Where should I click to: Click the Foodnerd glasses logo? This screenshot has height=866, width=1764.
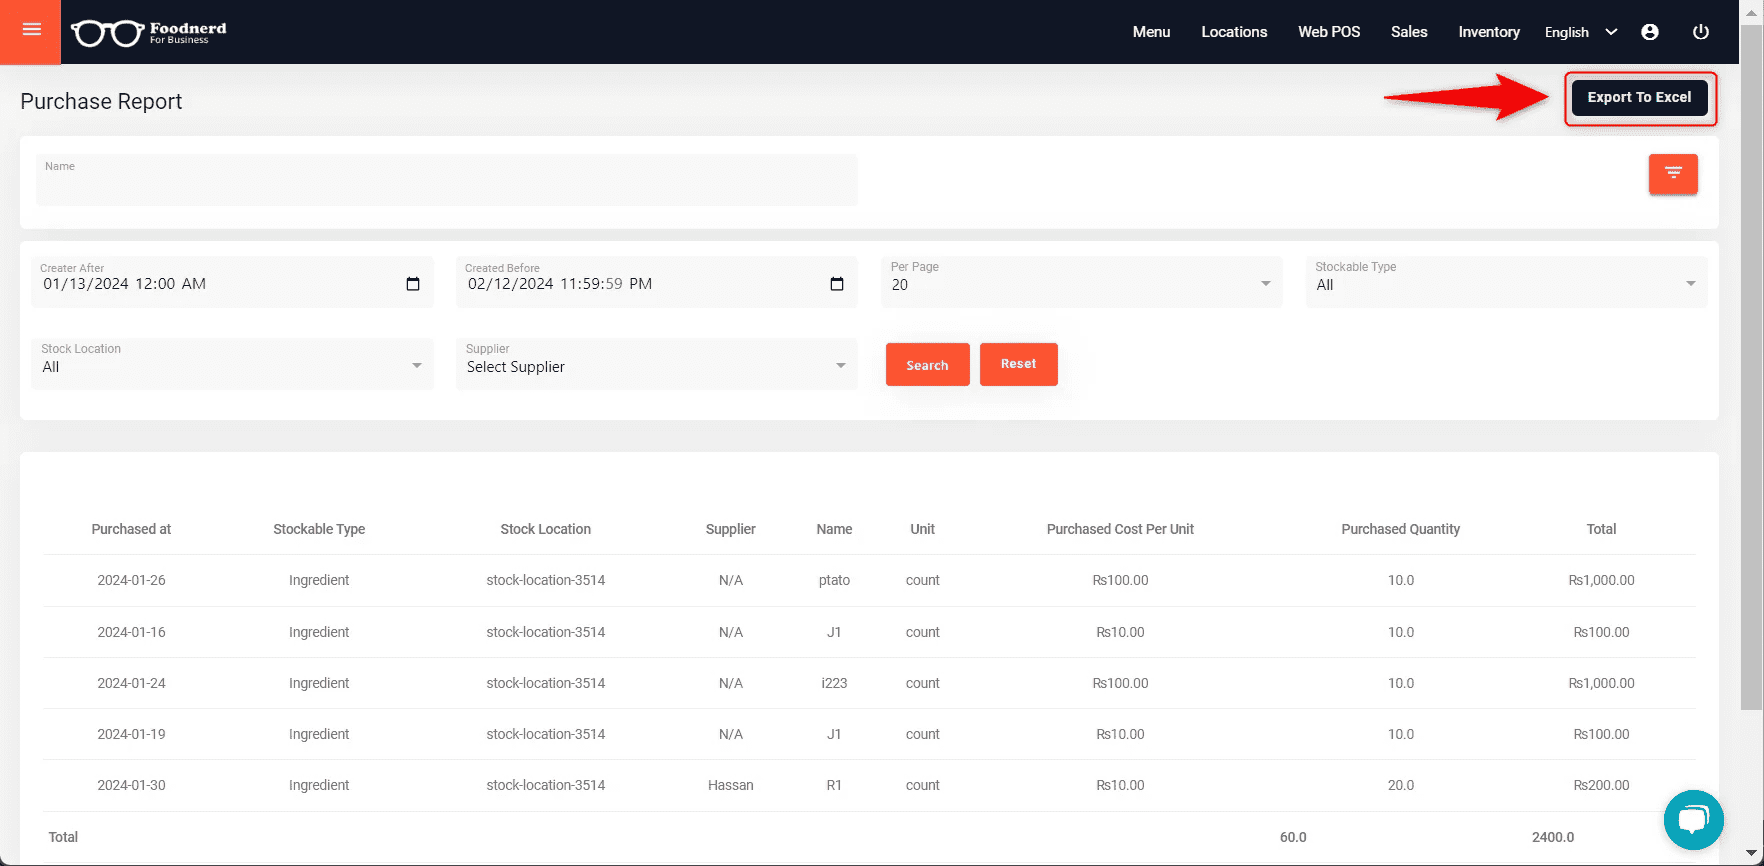[149, 32]
